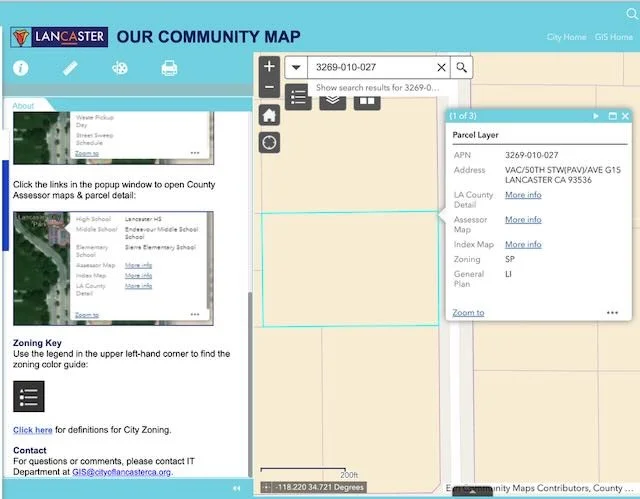Open the Legend list widget
The image size is (640, 499).
tap(299, 96)
